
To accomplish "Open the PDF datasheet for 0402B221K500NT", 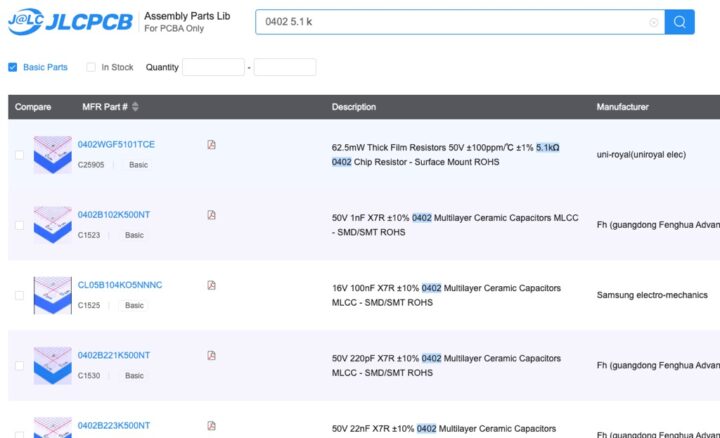I will [211, 355].
